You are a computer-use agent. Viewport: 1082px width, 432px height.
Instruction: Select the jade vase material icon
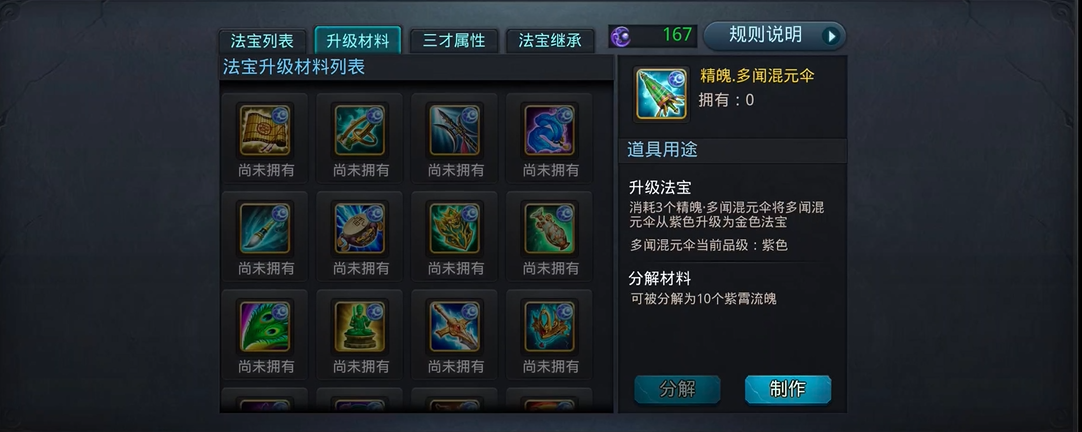point(549,228)
